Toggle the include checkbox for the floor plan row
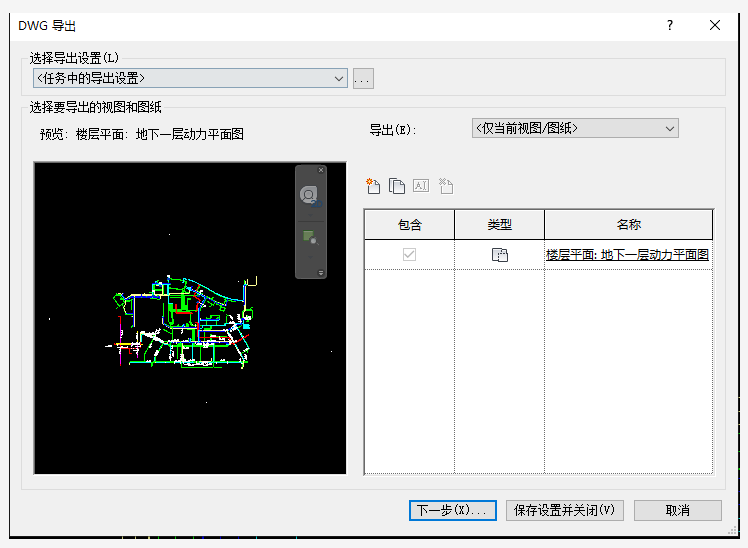The width and height of the screenshot is (748, 548). point(409,255)
